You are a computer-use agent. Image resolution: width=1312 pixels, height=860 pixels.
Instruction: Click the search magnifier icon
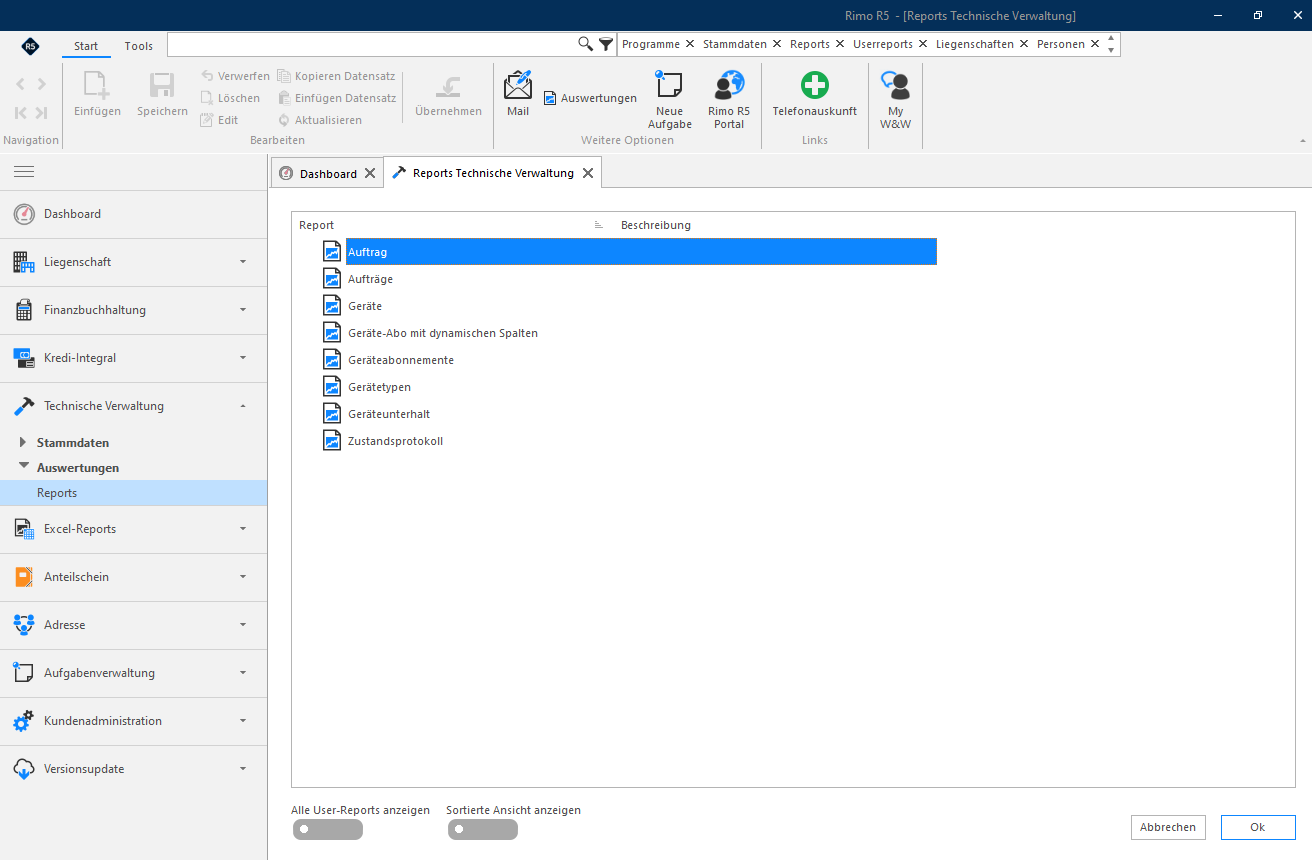click(586, 44)
